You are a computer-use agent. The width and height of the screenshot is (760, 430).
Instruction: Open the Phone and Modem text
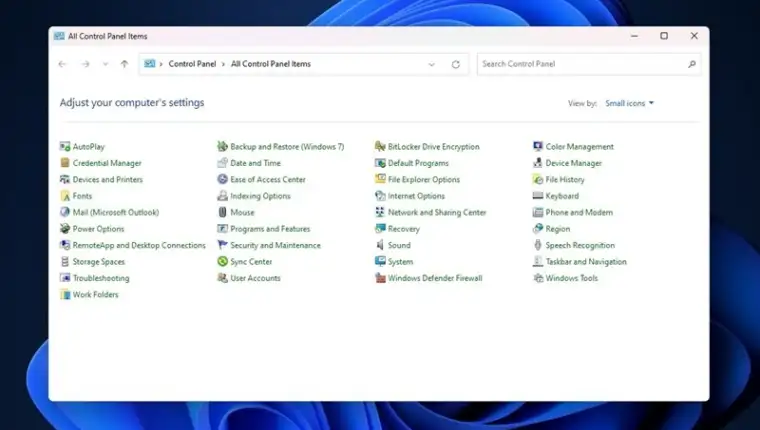[579, 212]
